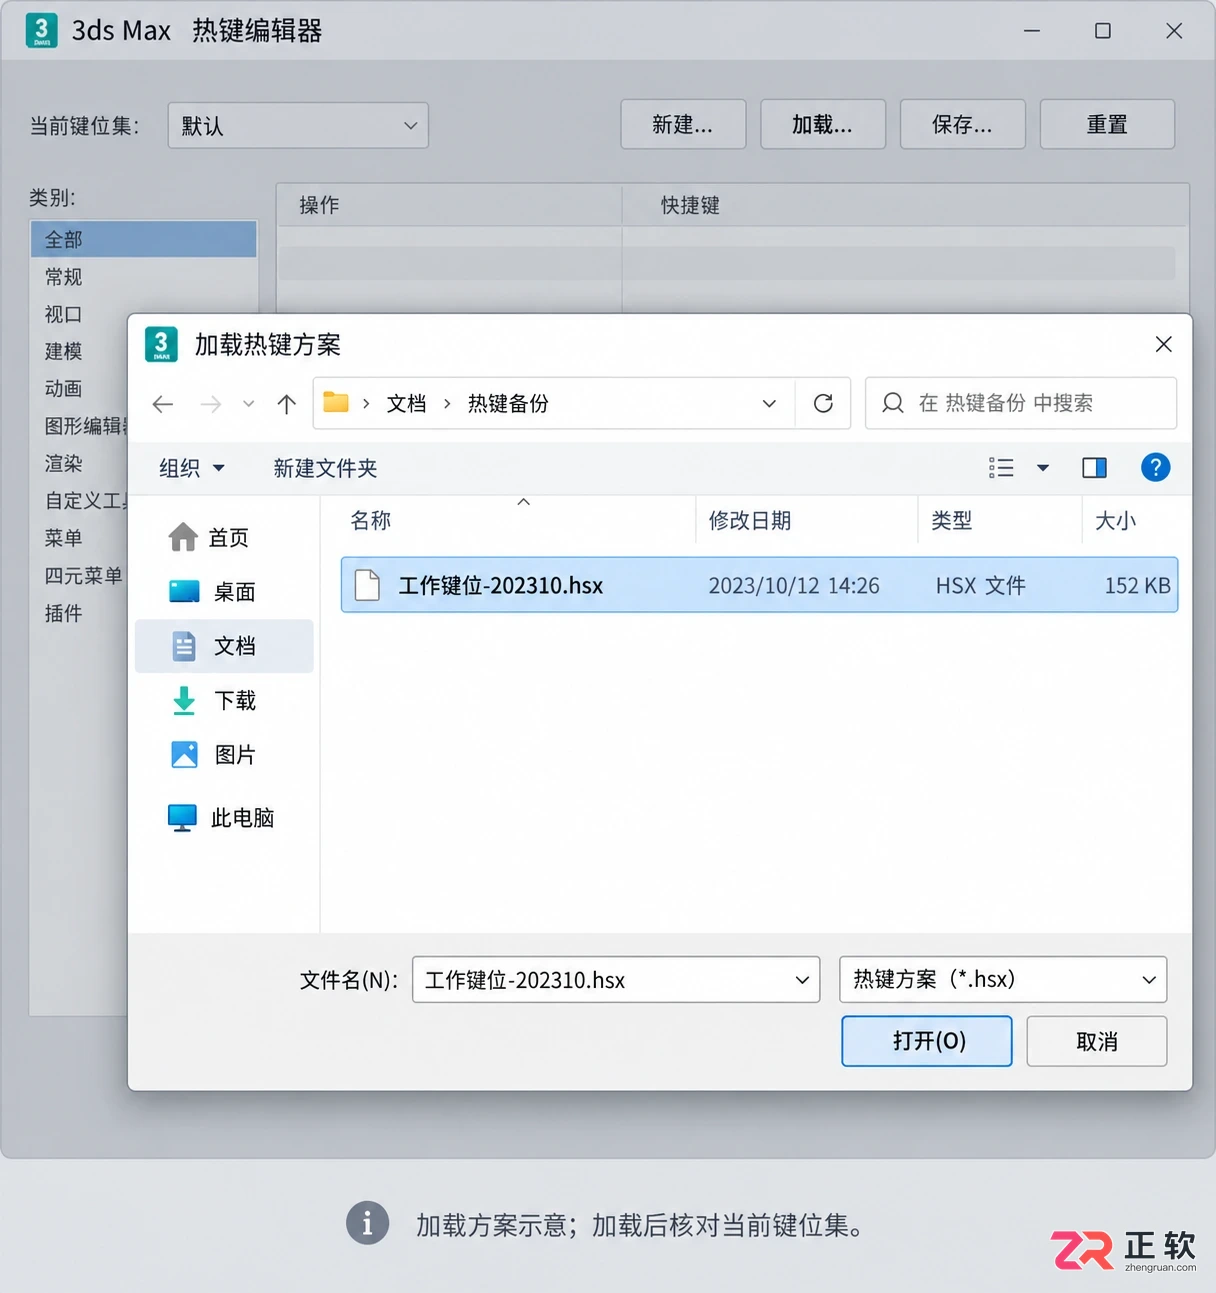Click the 操作 column header in editor
Screen dimensions: 1216x1293
click(x=449, y=205)
